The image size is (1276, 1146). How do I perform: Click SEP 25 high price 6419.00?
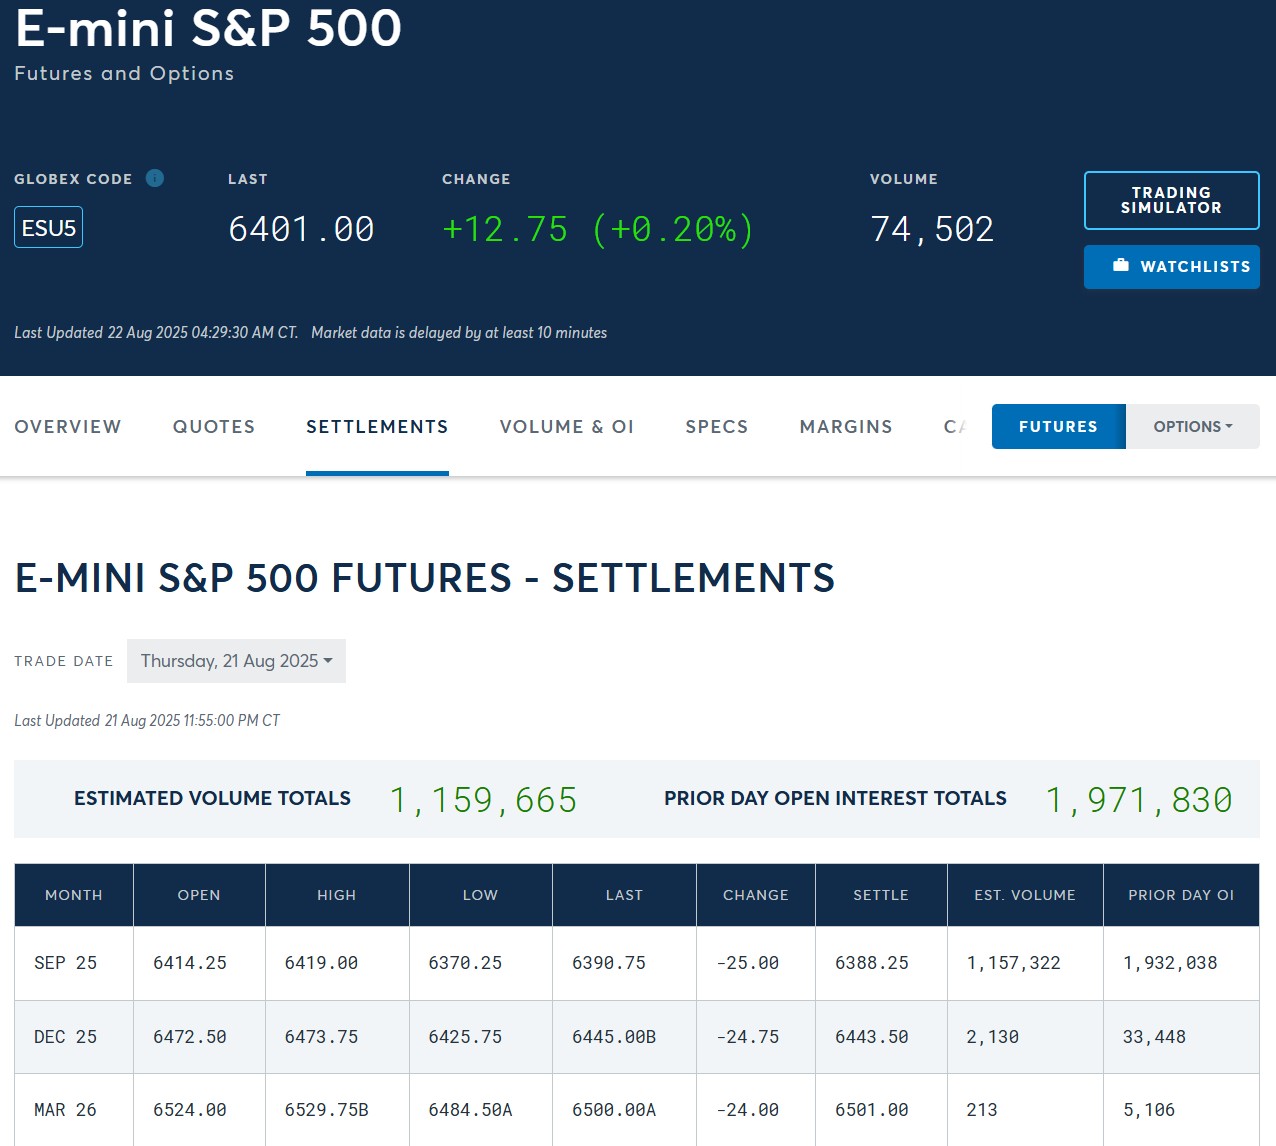coord(321,963)
